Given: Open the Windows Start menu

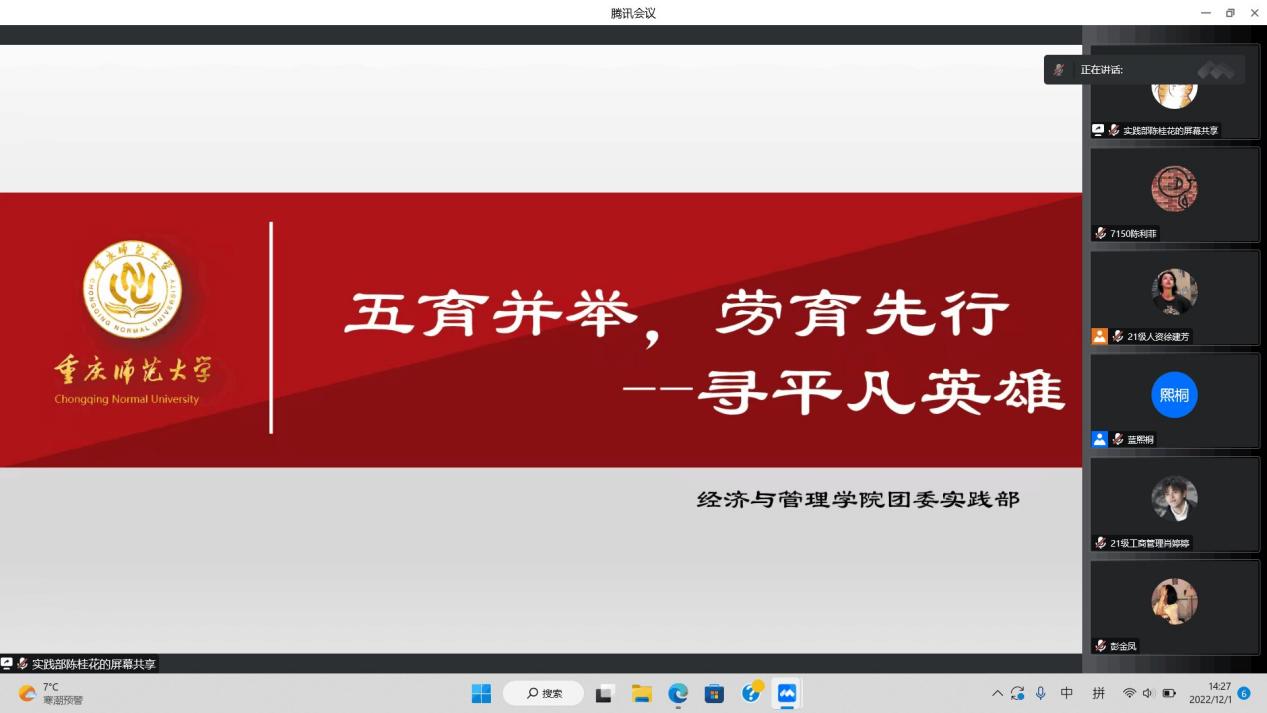Looking at the screenshot, I should click(x=481, y=693).
